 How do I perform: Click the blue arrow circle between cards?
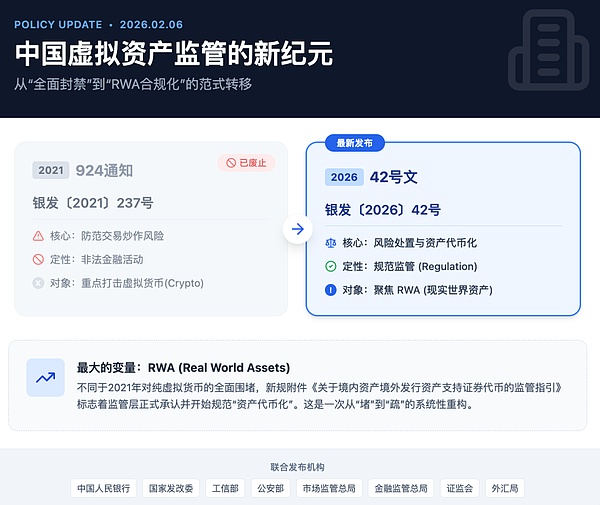296,229
